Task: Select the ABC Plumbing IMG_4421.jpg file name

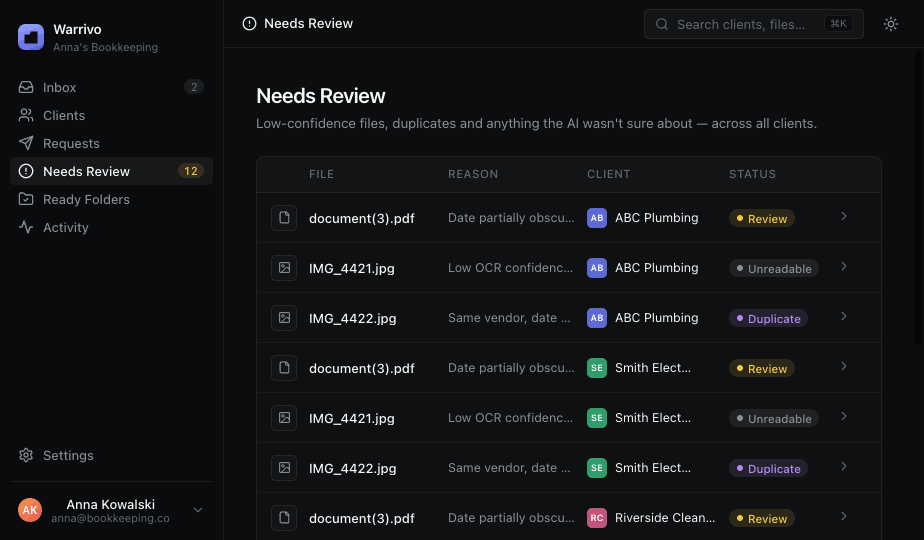Action: point(352,268)
